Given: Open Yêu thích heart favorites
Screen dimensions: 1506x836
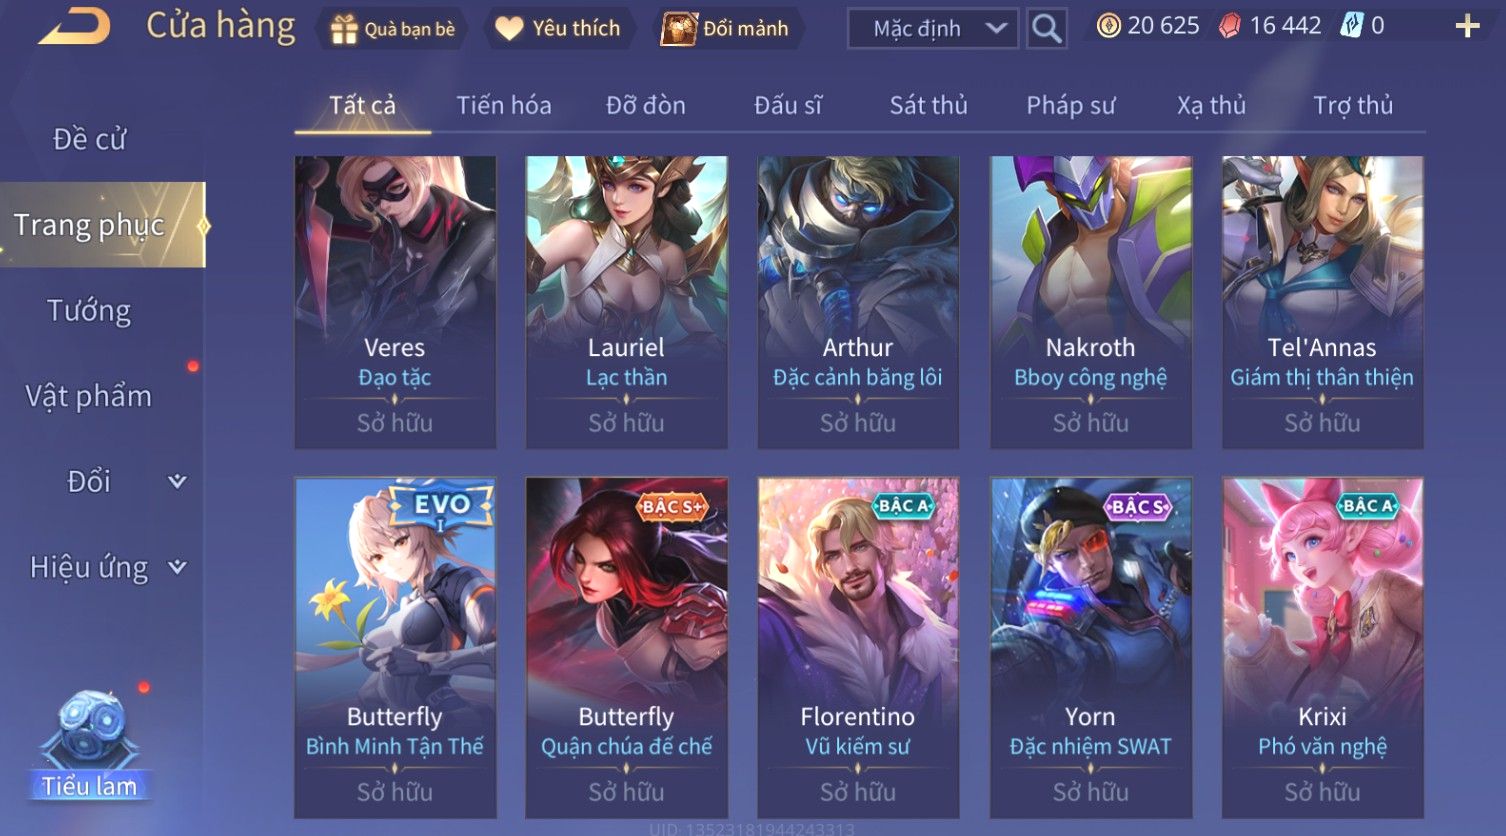Looking at the screenshot, I should click(x=509, y=29).
